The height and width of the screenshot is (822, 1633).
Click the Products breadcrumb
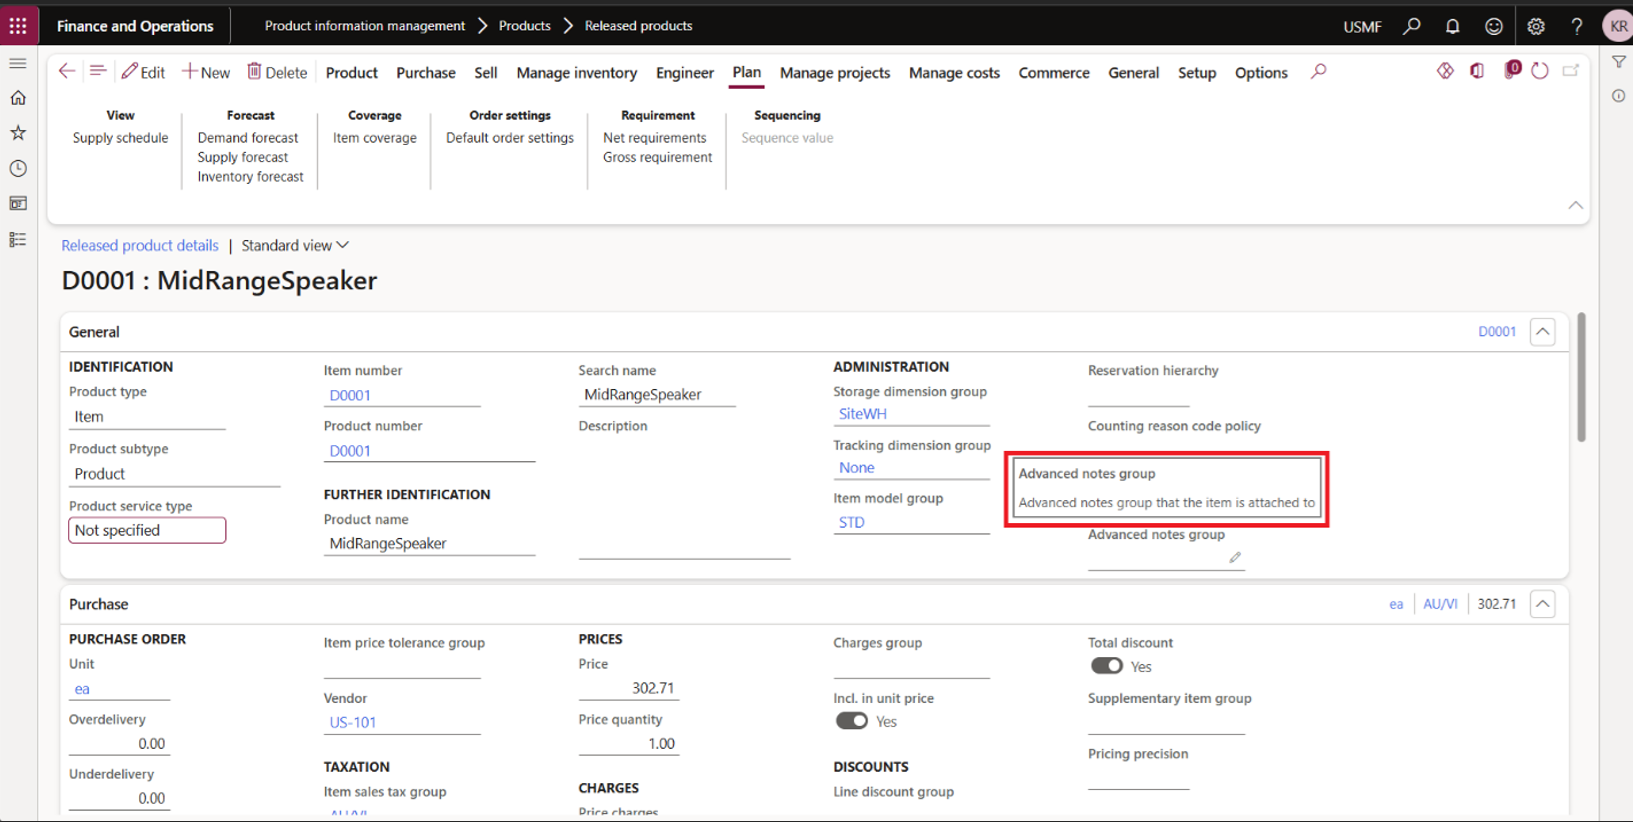[525, 26]
